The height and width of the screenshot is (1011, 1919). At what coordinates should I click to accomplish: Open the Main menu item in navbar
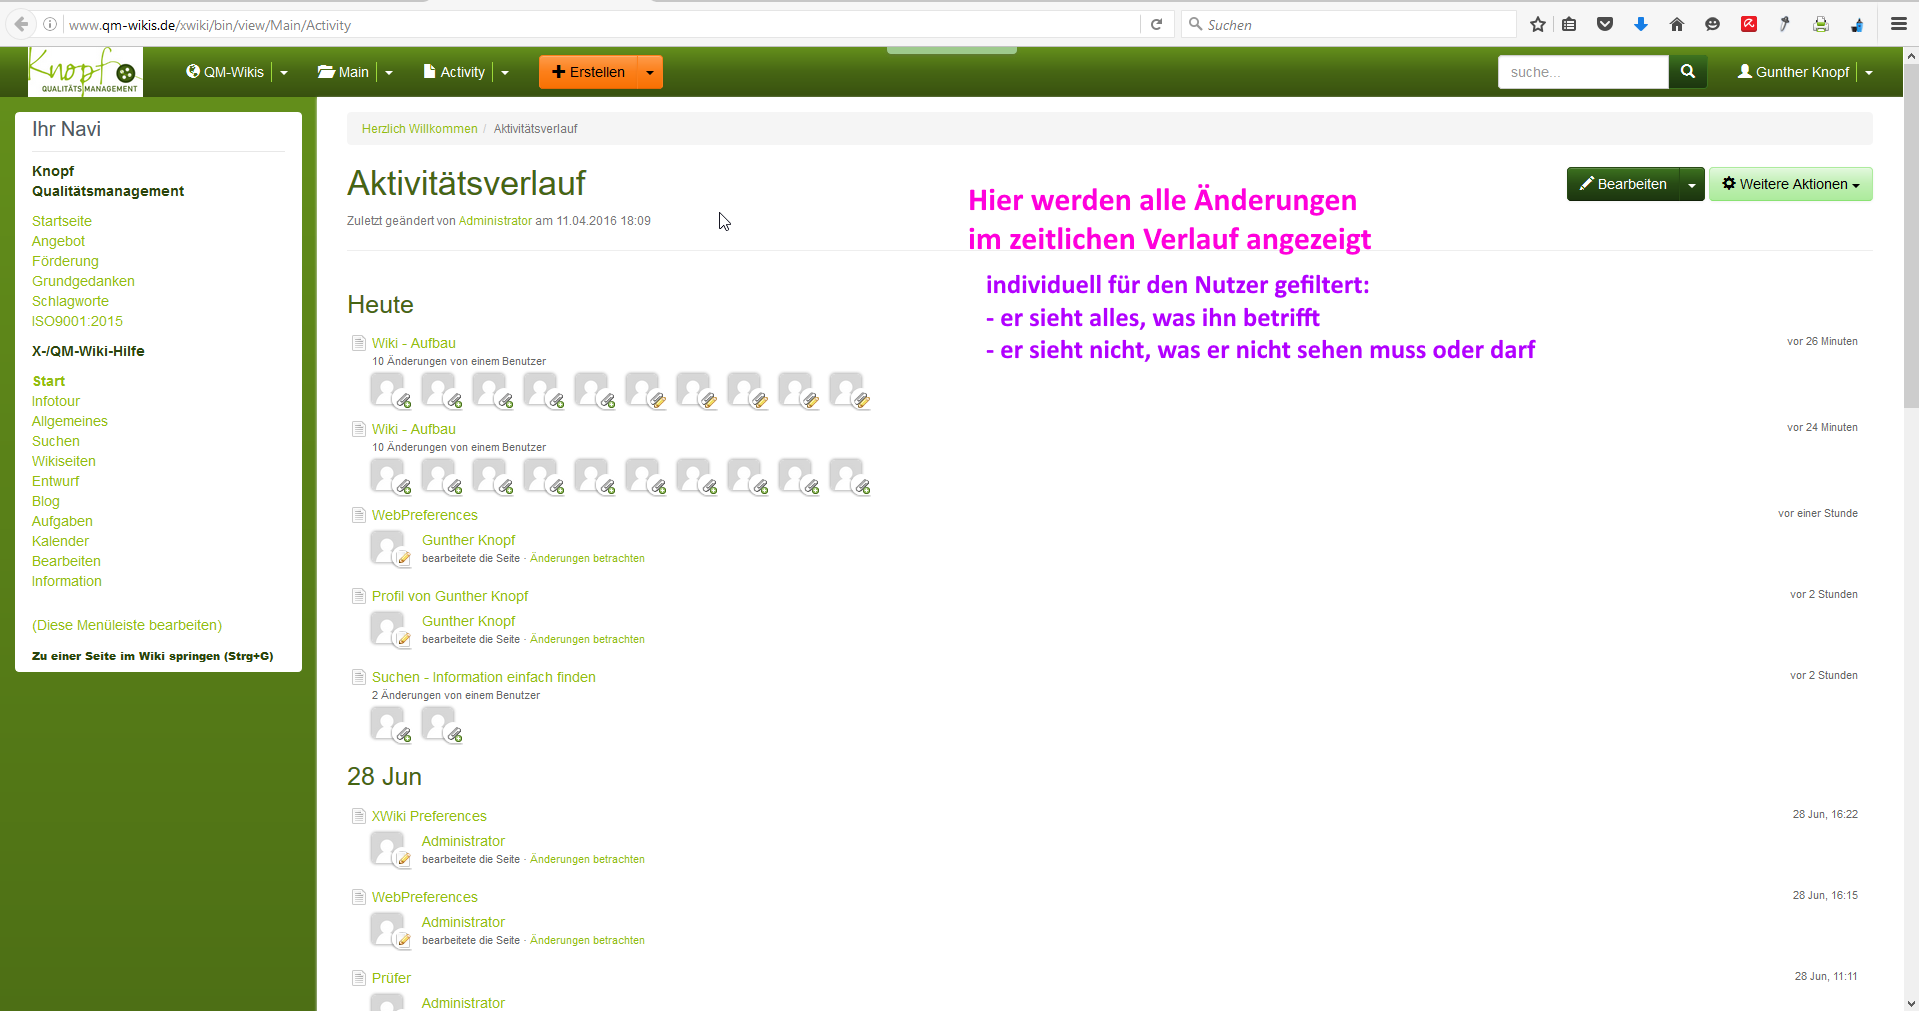(344, 72)
